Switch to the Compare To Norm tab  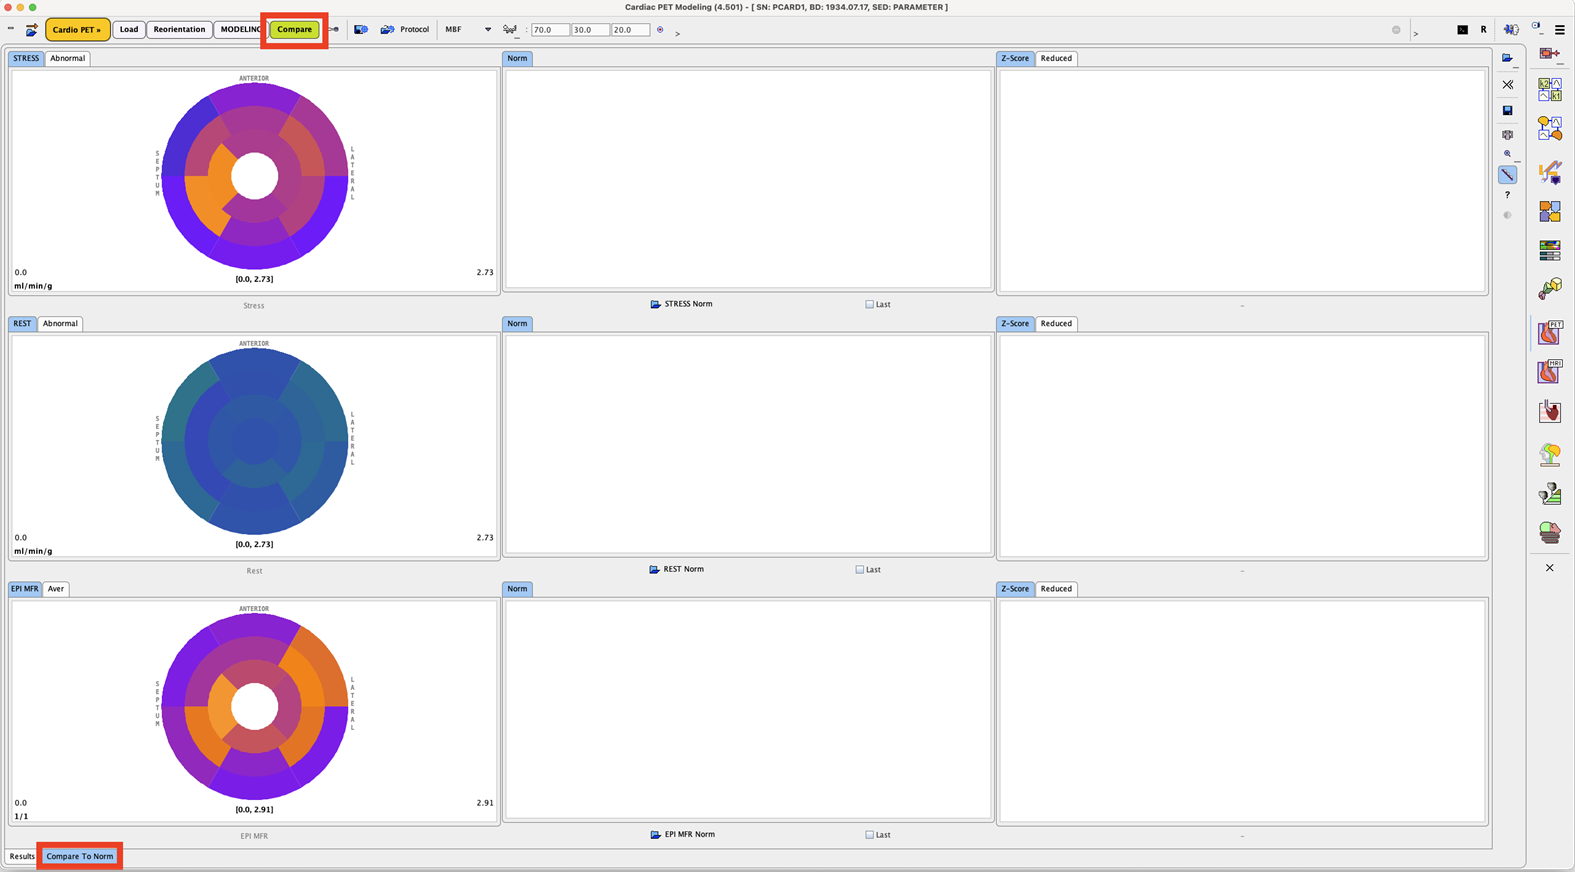point(80,856)
